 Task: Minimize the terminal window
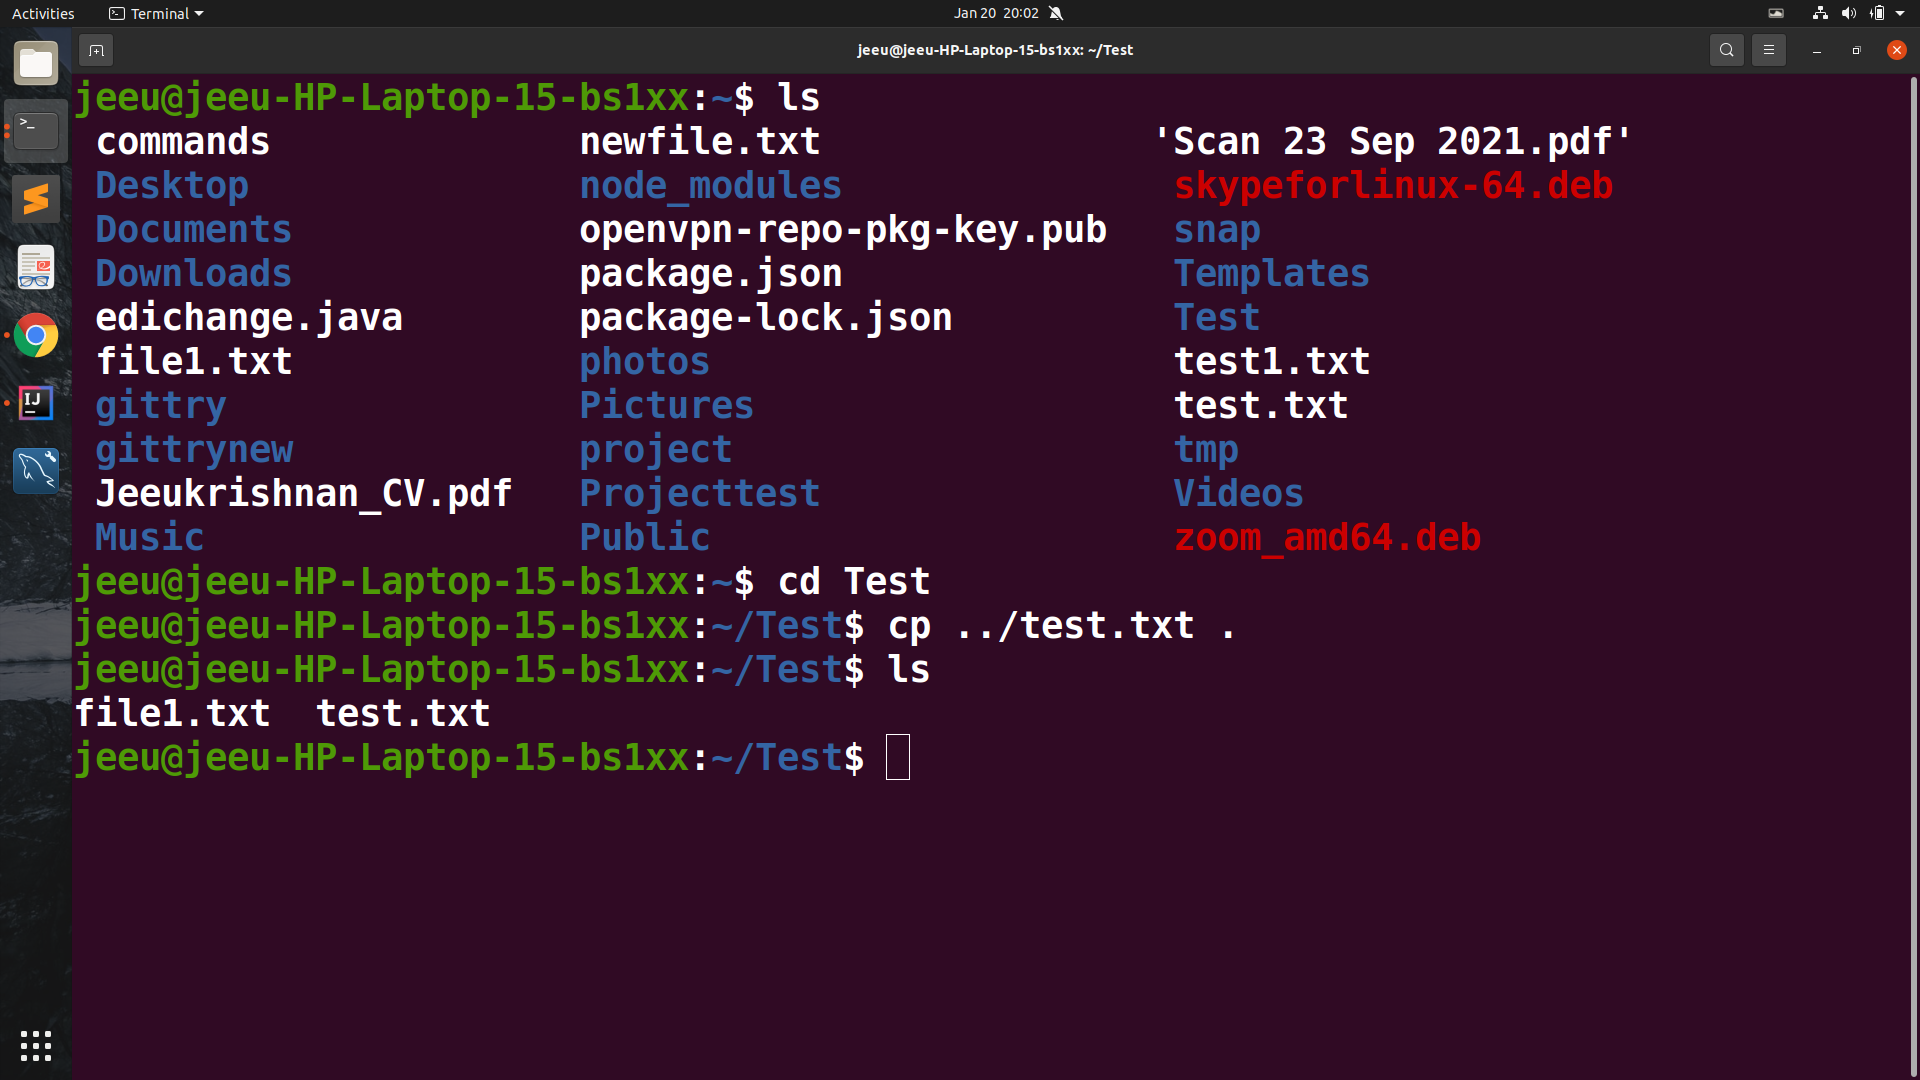point(1816,50)
